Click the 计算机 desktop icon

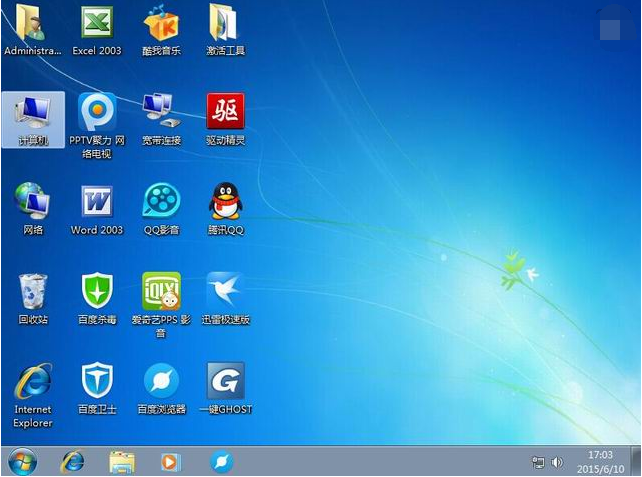click(33, 112)
